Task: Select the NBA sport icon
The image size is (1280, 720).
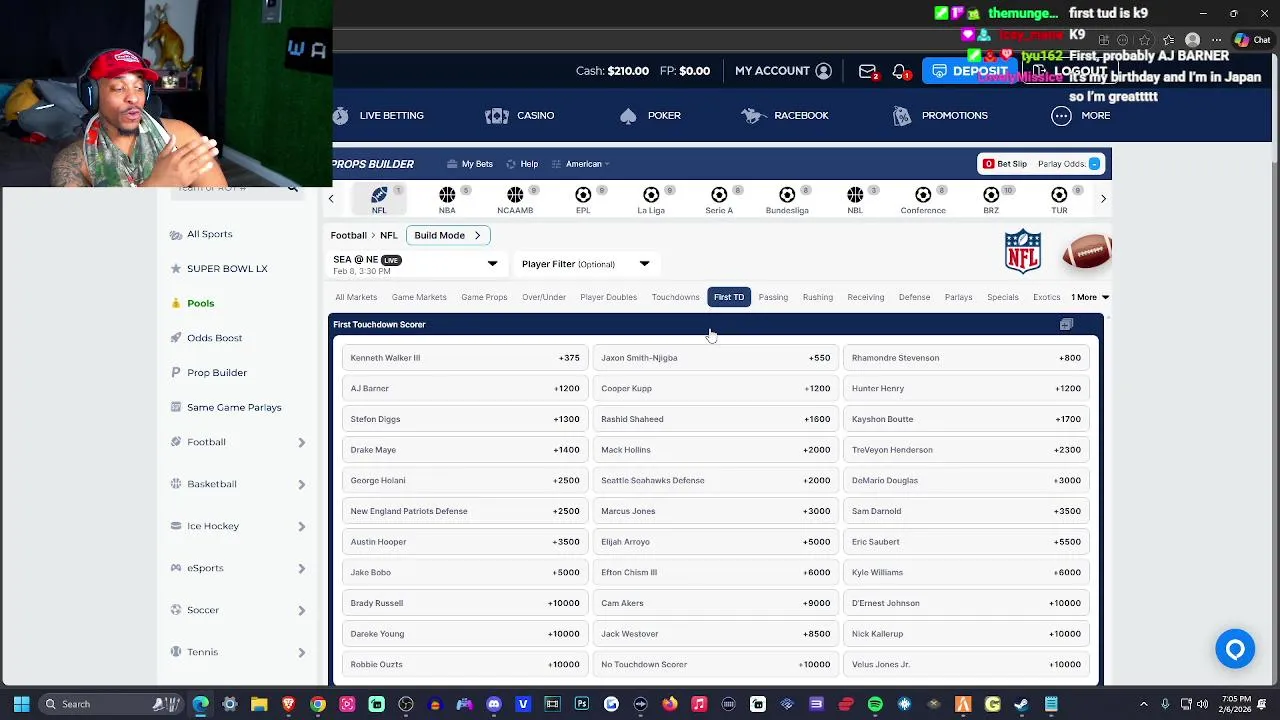Action: [x=447, y=199]
